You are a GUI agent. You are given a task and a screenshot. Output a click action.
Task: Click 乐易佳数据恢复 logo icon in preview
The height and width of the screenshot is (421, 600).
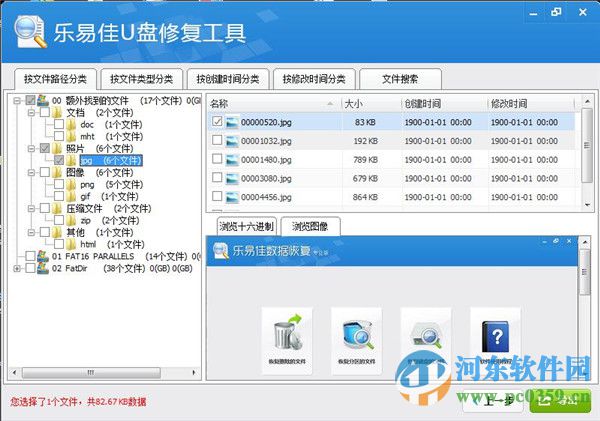pos(220,251)
